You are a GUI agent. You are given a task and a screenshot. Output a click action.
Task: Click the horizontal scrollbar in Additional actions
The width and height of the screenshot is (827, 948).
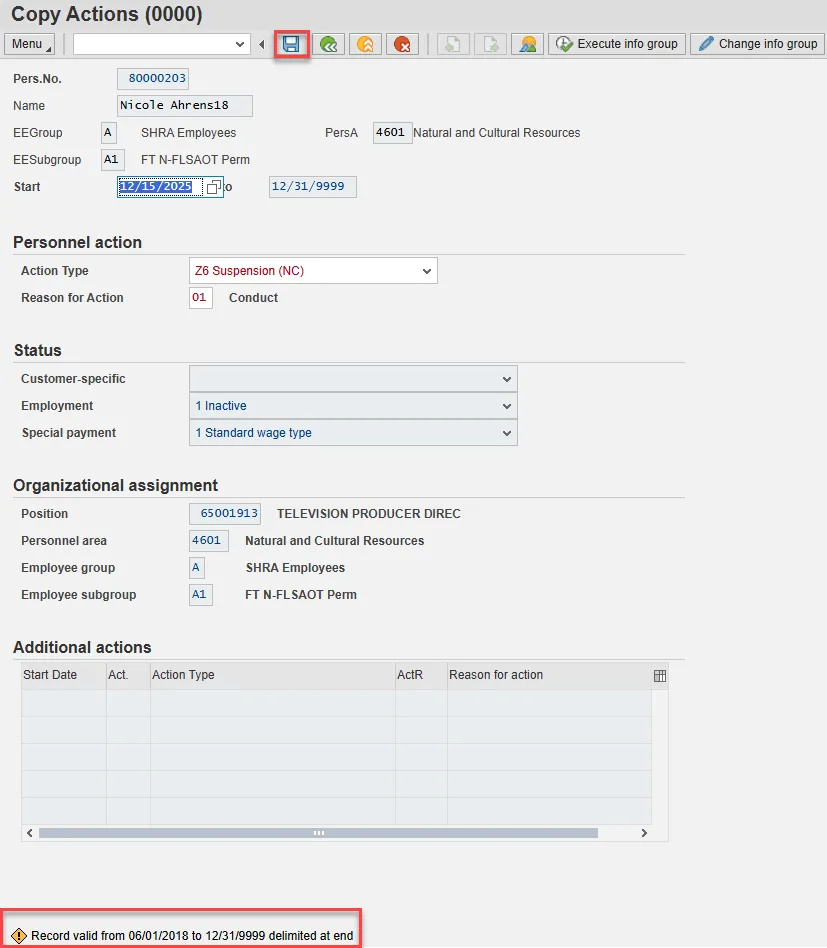(318, 832)
